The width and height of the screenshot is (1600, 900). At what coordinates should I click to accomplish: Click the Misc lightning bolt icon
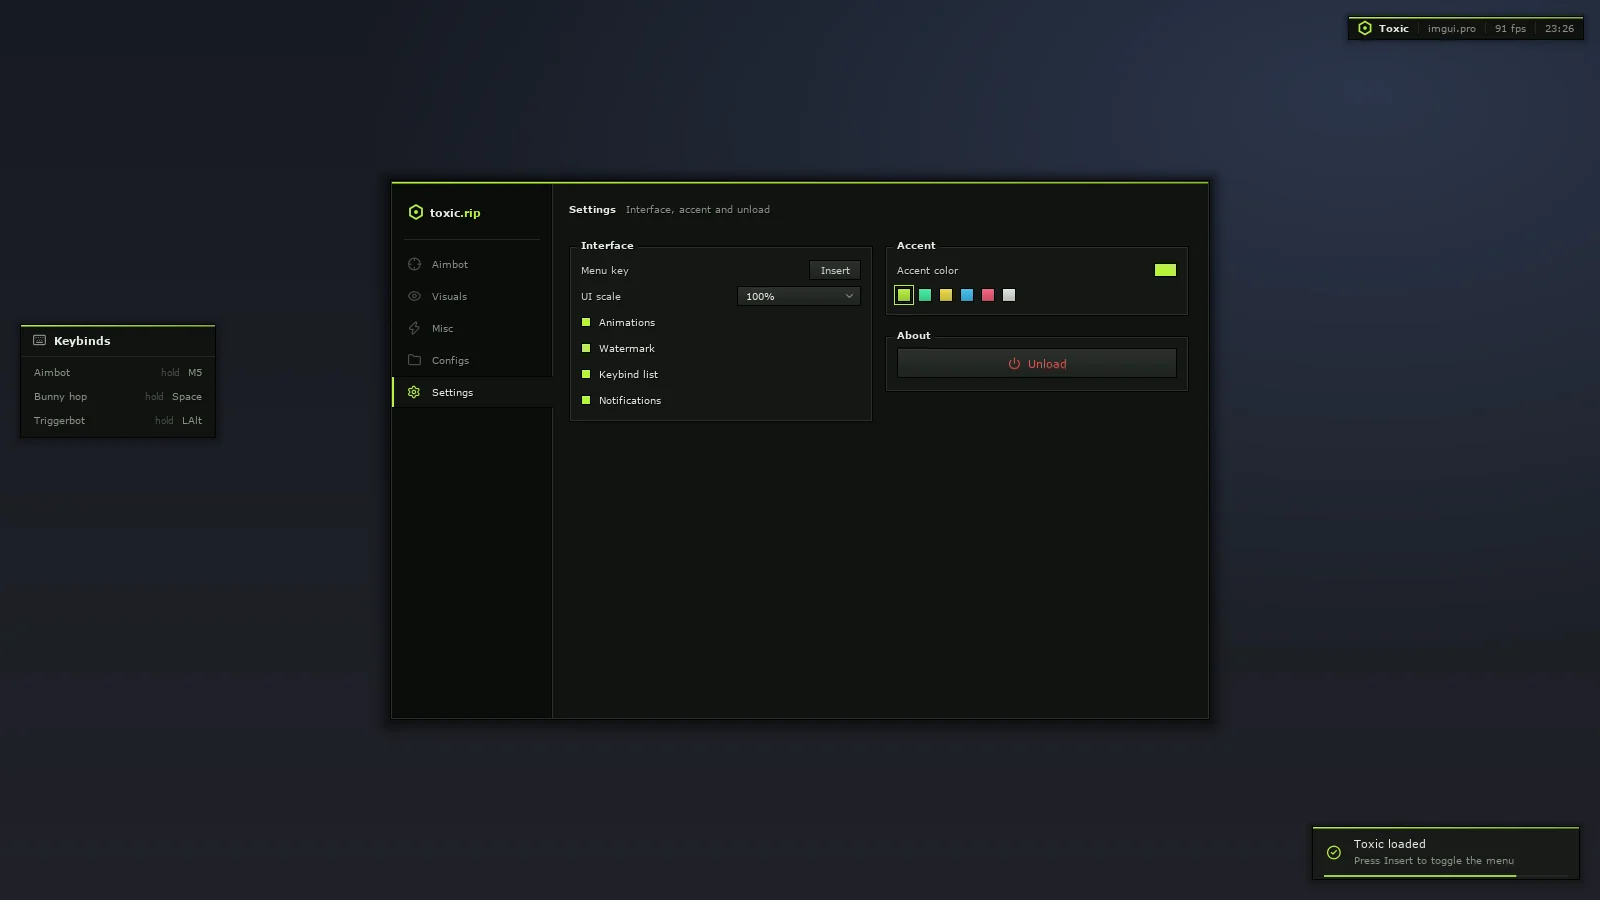click(414, 328)
